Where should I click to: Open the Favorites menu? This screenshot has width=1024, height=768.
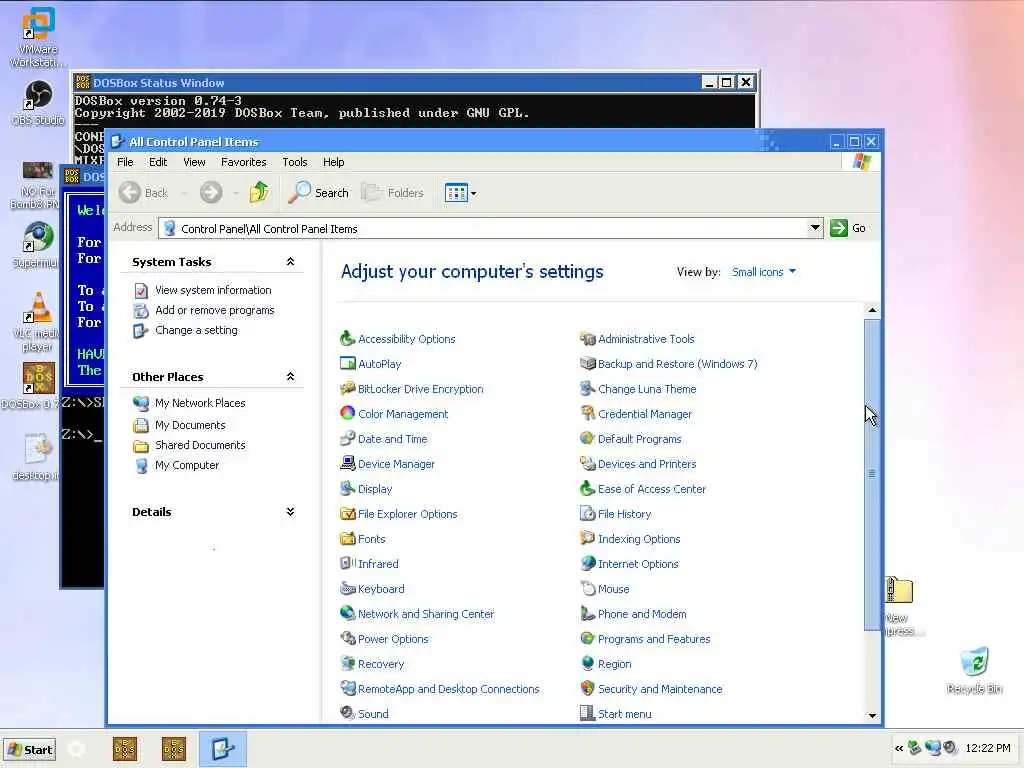click(244, 162)
